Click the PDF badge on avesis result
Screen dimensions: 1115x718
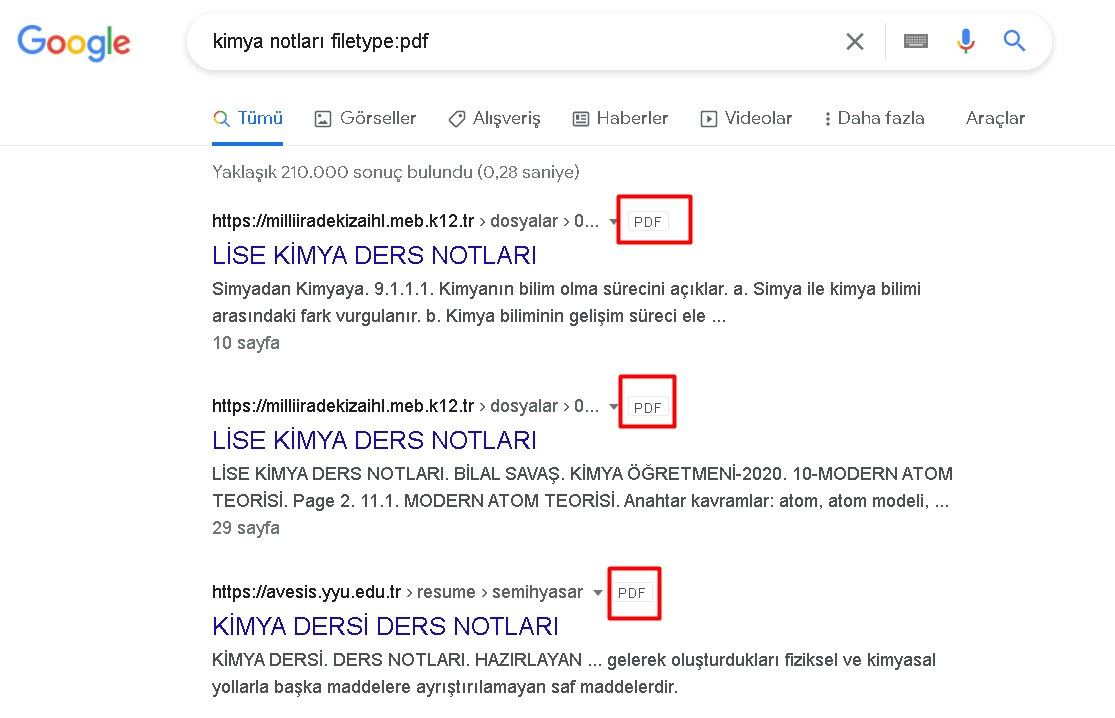[631, 593]
